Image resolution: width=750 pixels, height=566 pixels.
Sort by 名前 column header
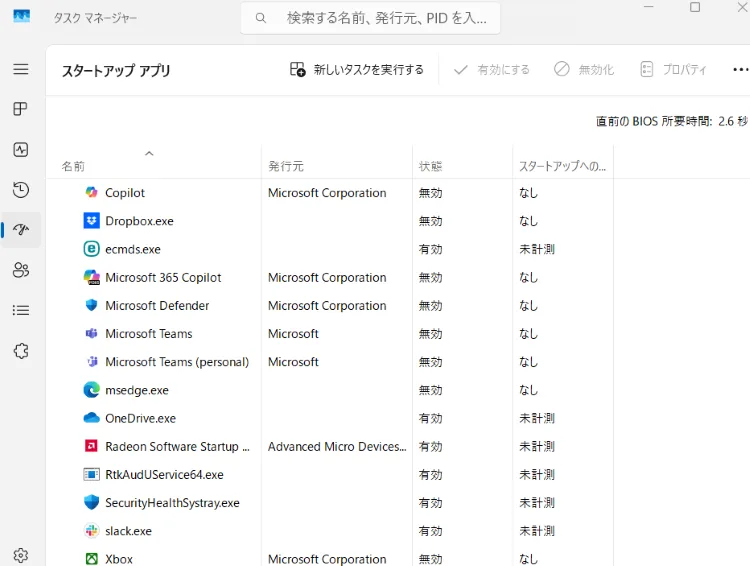74,166
